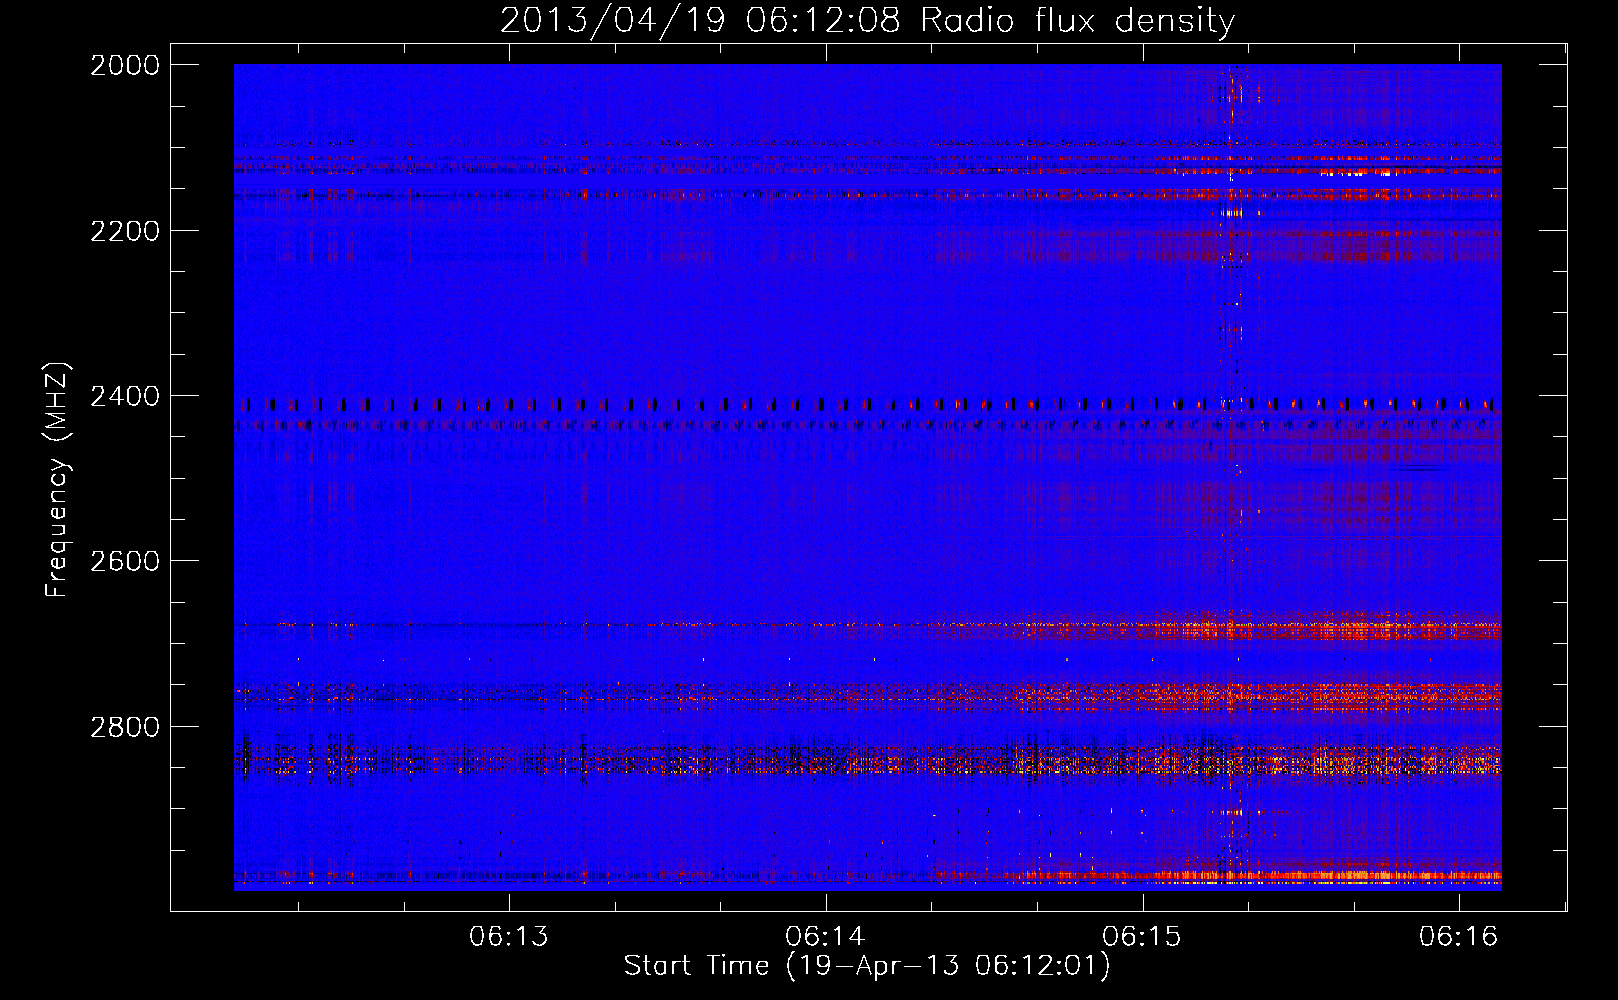The height and width of the screenshot is (1000, 1618).
Task: Select the 2800 frequency tick label
Action: pos(125,726)
